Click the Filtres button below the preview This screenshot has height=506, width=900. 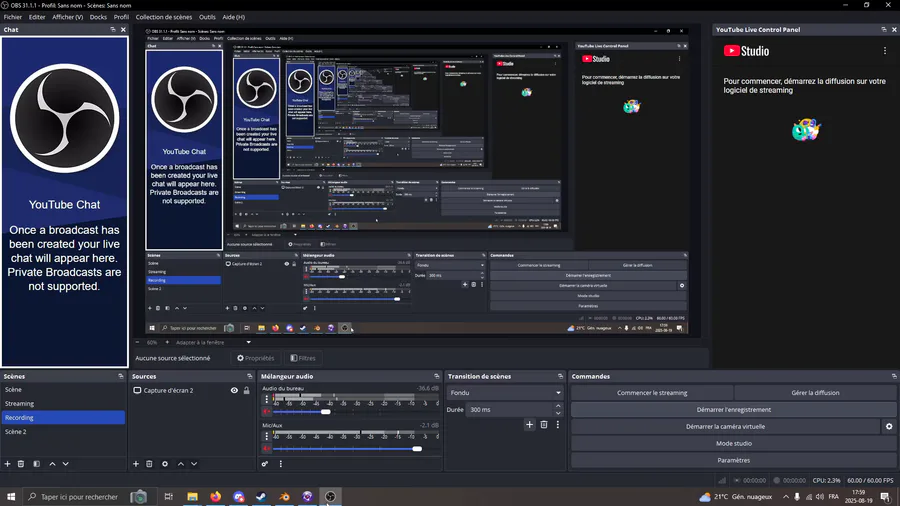pos(303,358)
